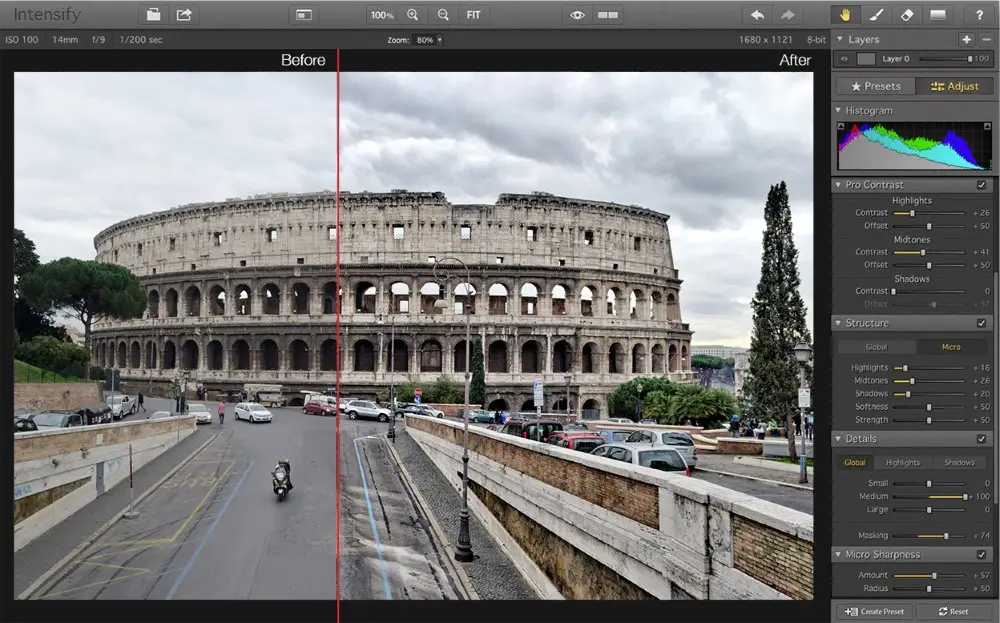The width and height of the screenshot is (1000, 623).
Task: Remove layer with the minus button
Action: (x=987, y=40)
